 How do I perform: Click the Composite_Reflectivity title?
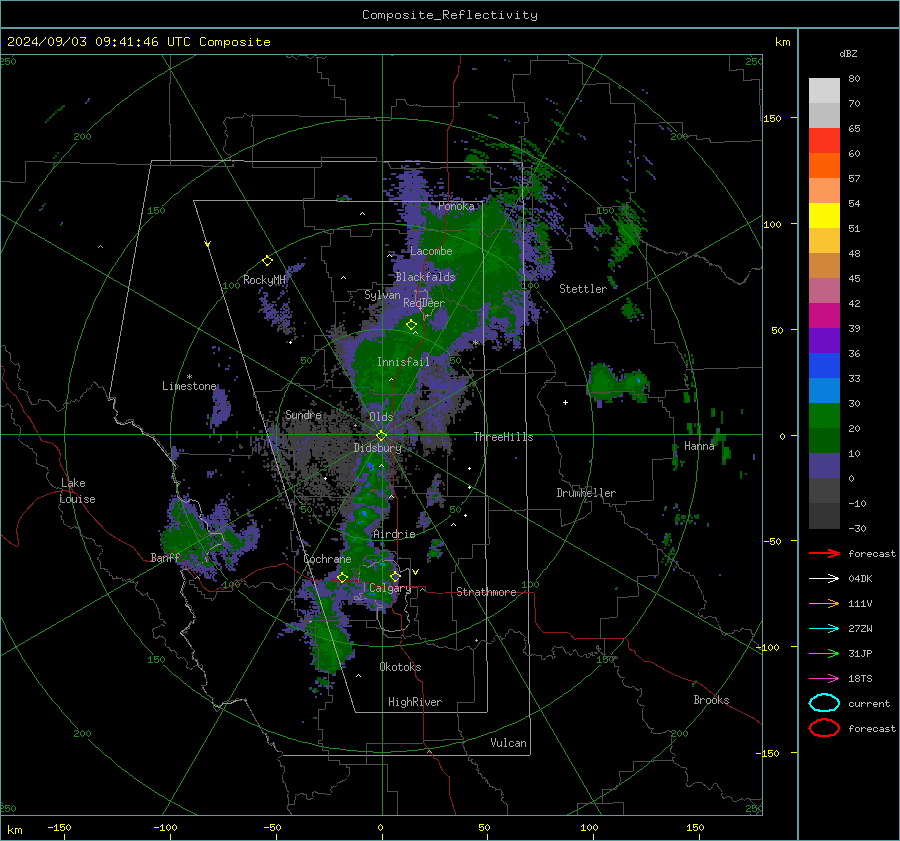(450, 15)
